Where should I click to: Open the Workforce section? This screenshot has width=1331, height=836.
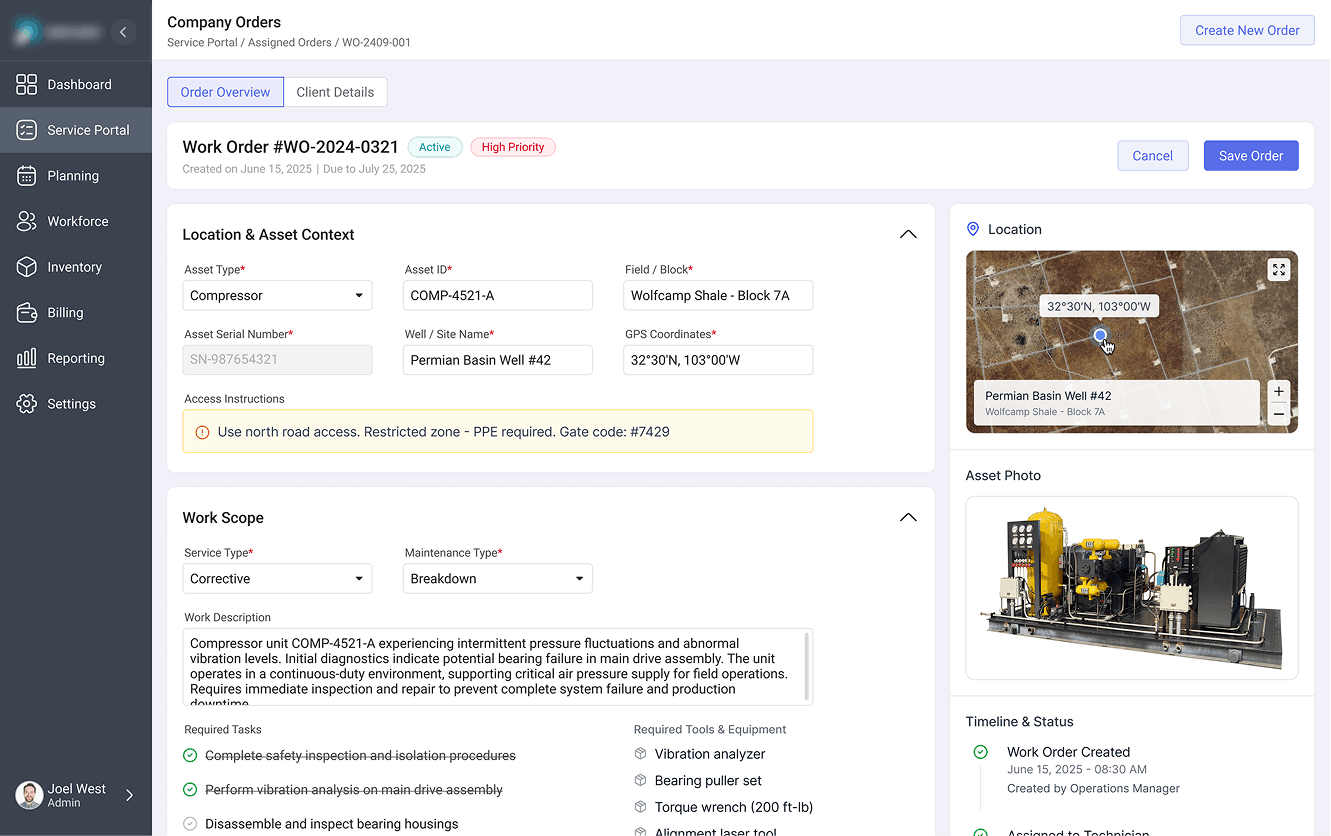pyautogui.click(x=79, y=221)
